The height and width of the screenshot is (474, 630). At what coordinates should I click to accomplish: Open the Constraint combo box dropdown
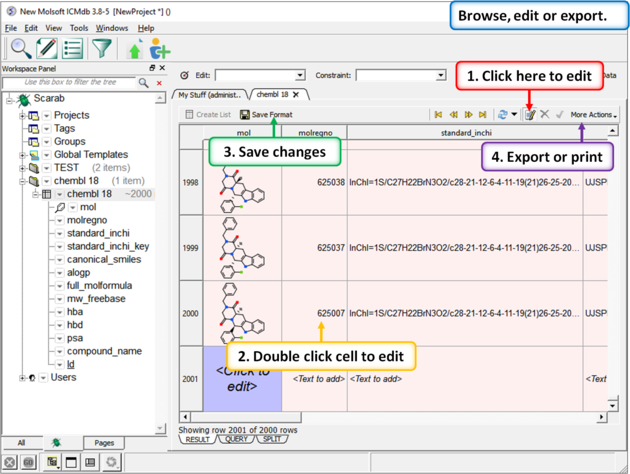point(440,75)
